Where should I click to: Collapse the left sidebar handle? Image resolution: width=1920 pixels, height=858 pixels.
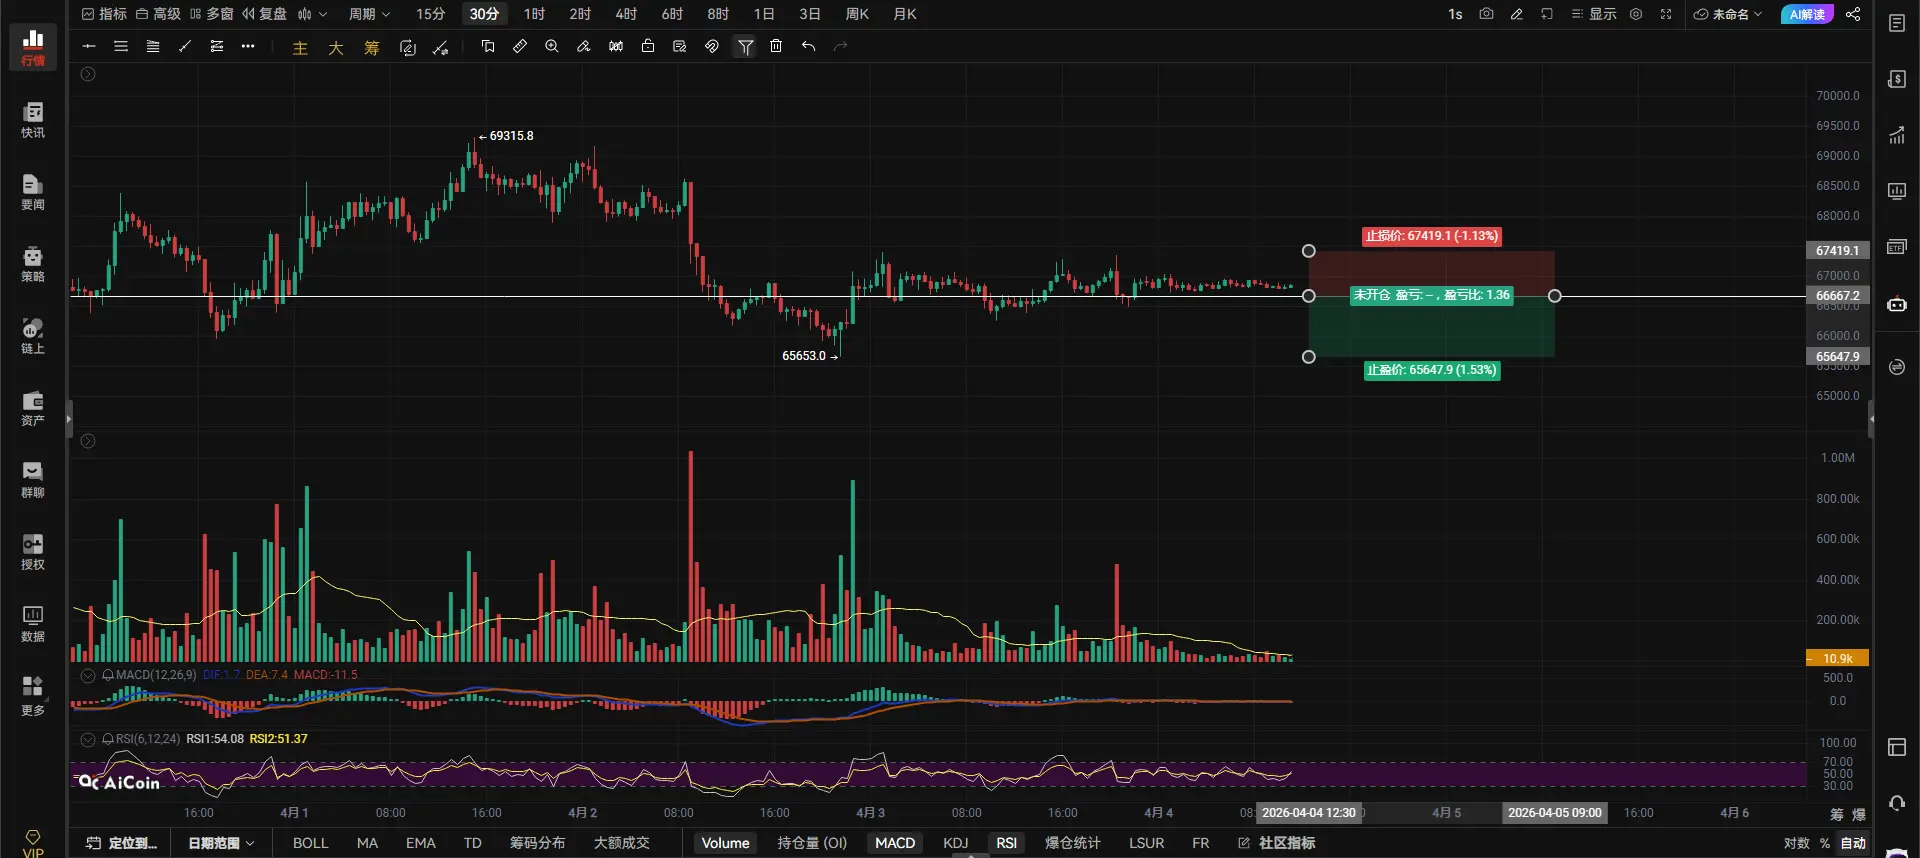click(69, 419)
